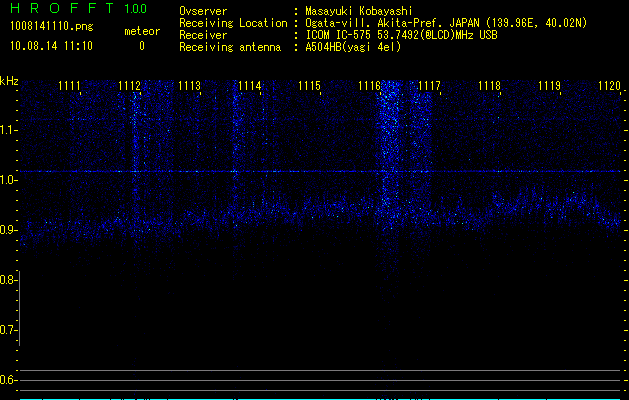Click the 1114 time marker
The image size is (629, 400).
[250, 86]
